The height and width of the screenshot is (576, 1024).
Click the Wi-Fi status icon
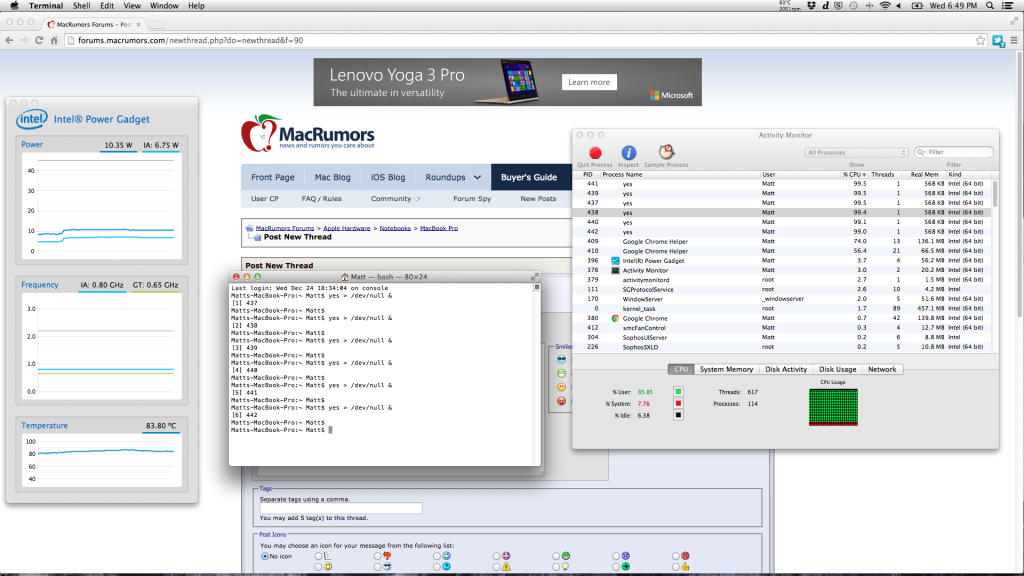pyautogui.click(x=885, y=6)
